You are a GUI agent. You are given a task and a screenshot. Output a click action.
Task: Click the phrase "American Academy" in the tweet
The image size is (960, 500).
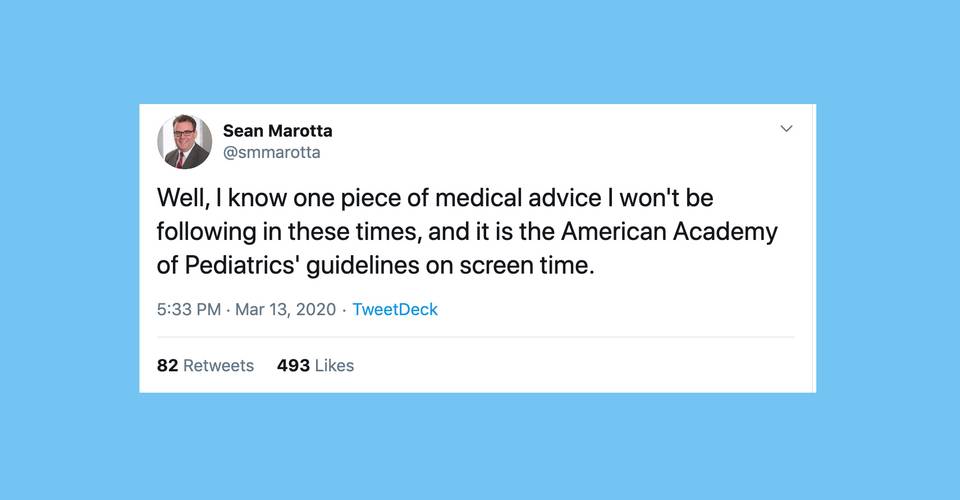click(x=668, y=232)
